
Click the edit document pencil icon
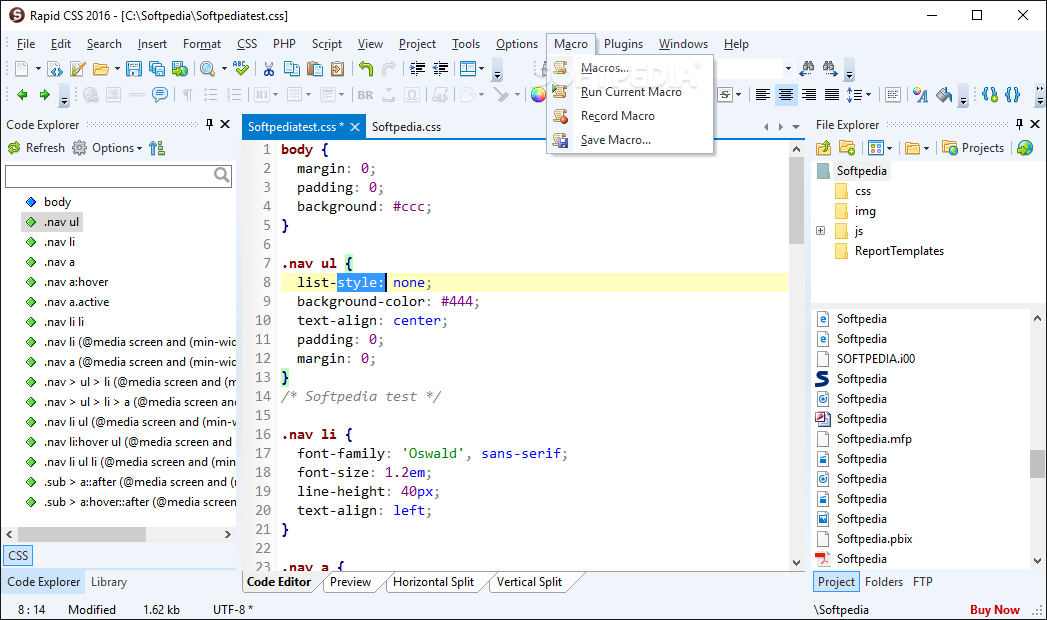click(77, 69)
